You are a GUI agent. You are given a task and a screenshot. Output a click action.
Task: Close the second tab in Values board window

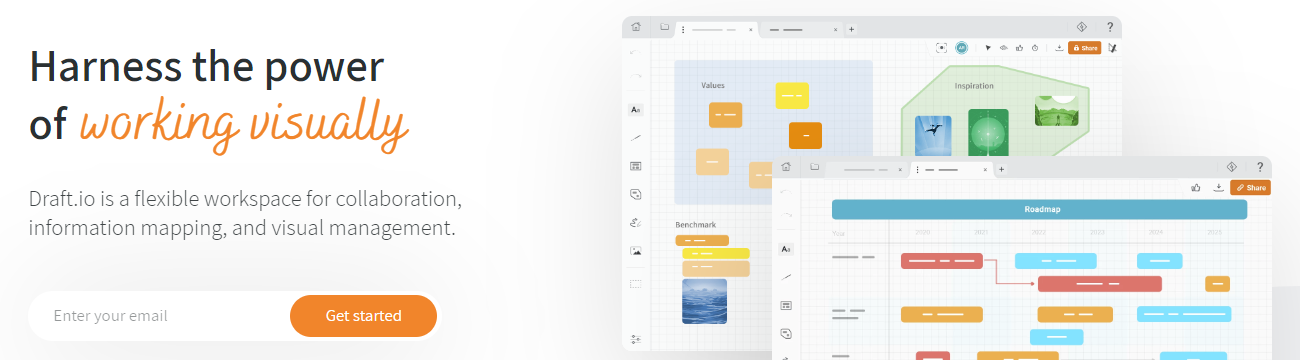click(x=836, y=29)
